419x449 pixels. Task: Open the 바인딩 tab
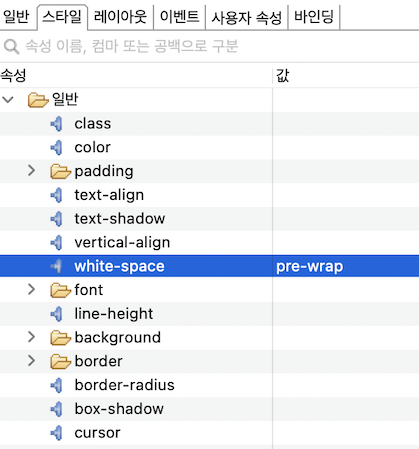pos(314,17)
